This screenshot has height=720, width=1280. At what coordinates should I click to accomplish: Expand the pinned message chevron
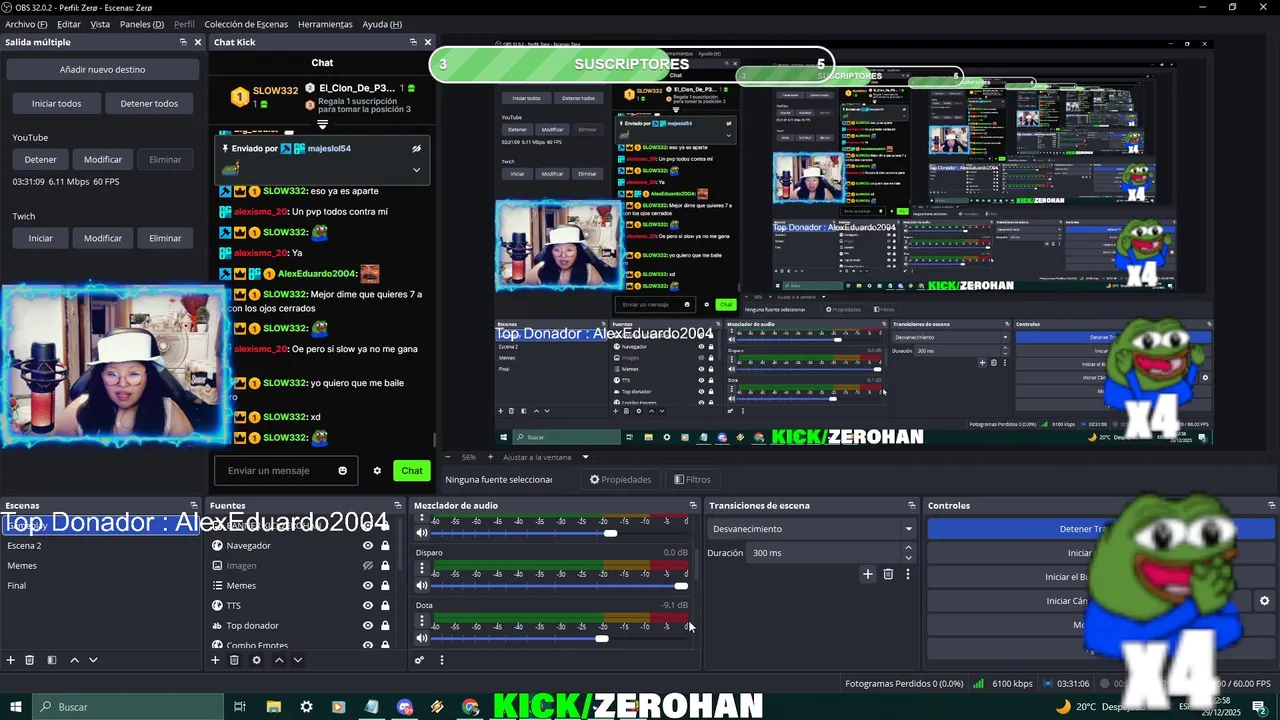(416, 170)
